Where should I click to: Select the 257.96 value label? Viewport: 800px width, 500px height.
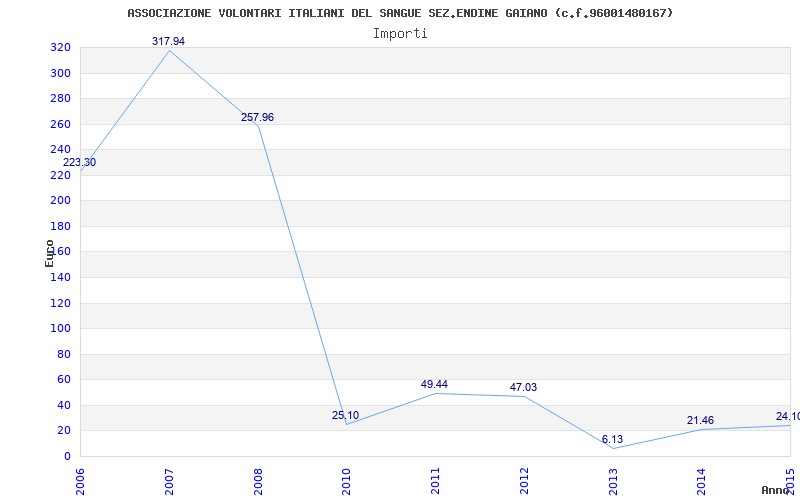point(257,117)
